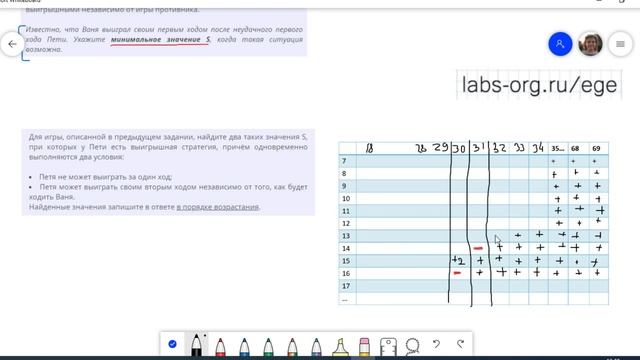Select the black pen tool
The width and height of the screenshot is (640, 360).
pos(196,345)
